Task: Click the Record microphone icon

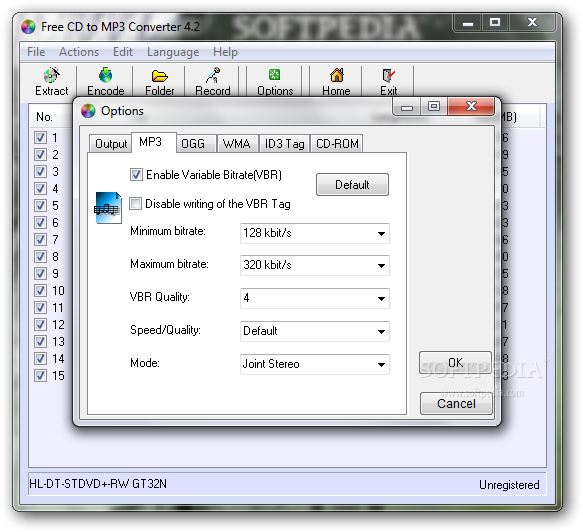Action: pyautogui.click(x=213, y=75)
